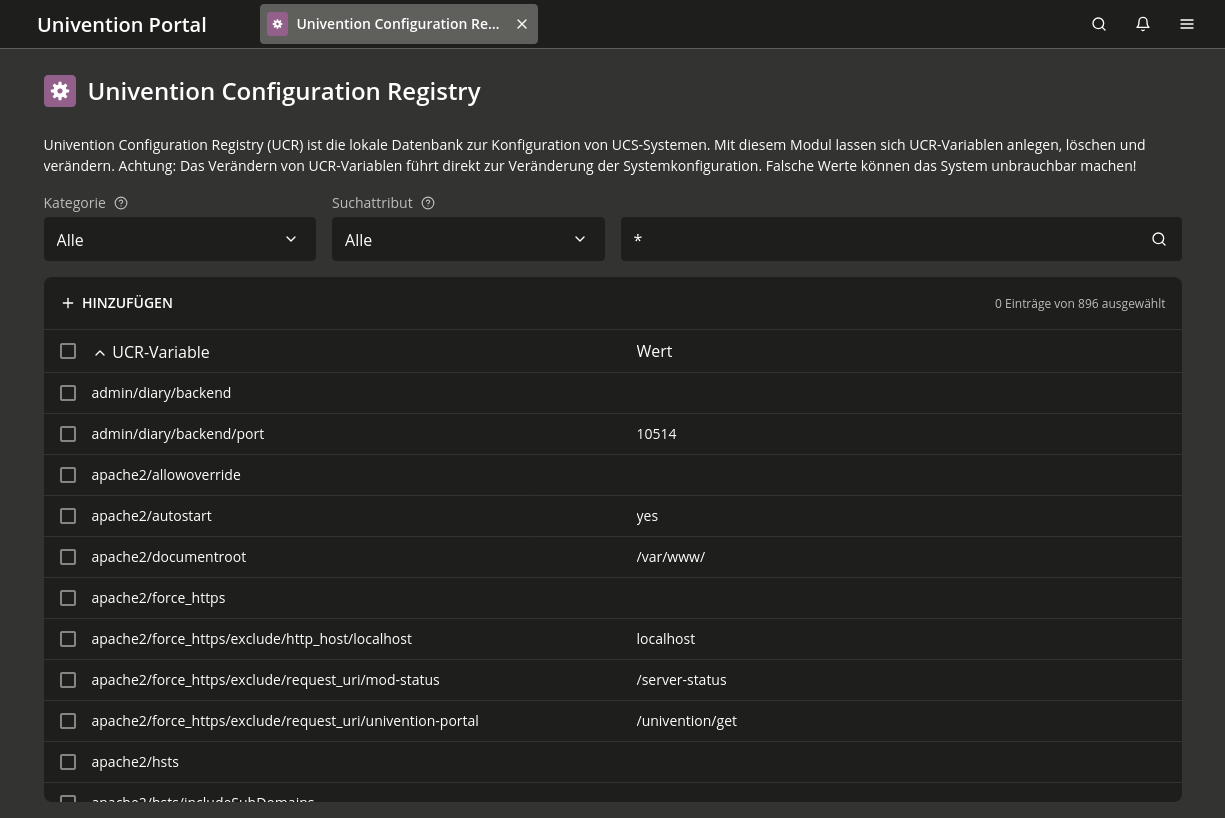The height and width of the screenshot is (818, 1225).
Task: Click the value yes
Action: click(x=647, y=516)
